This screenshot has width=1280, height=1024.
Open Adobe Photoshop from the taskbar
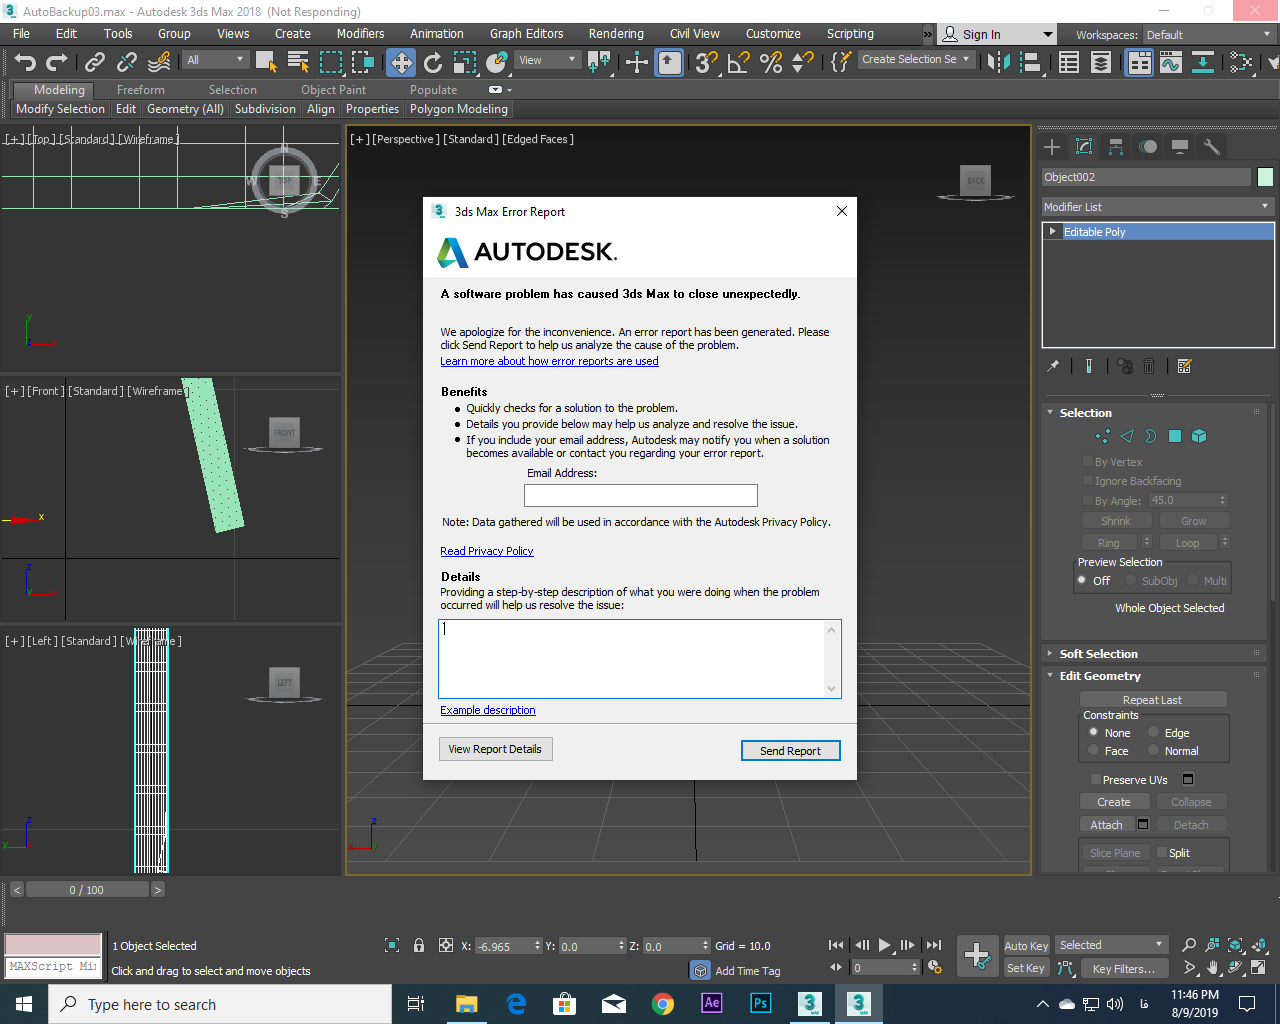761,1004
